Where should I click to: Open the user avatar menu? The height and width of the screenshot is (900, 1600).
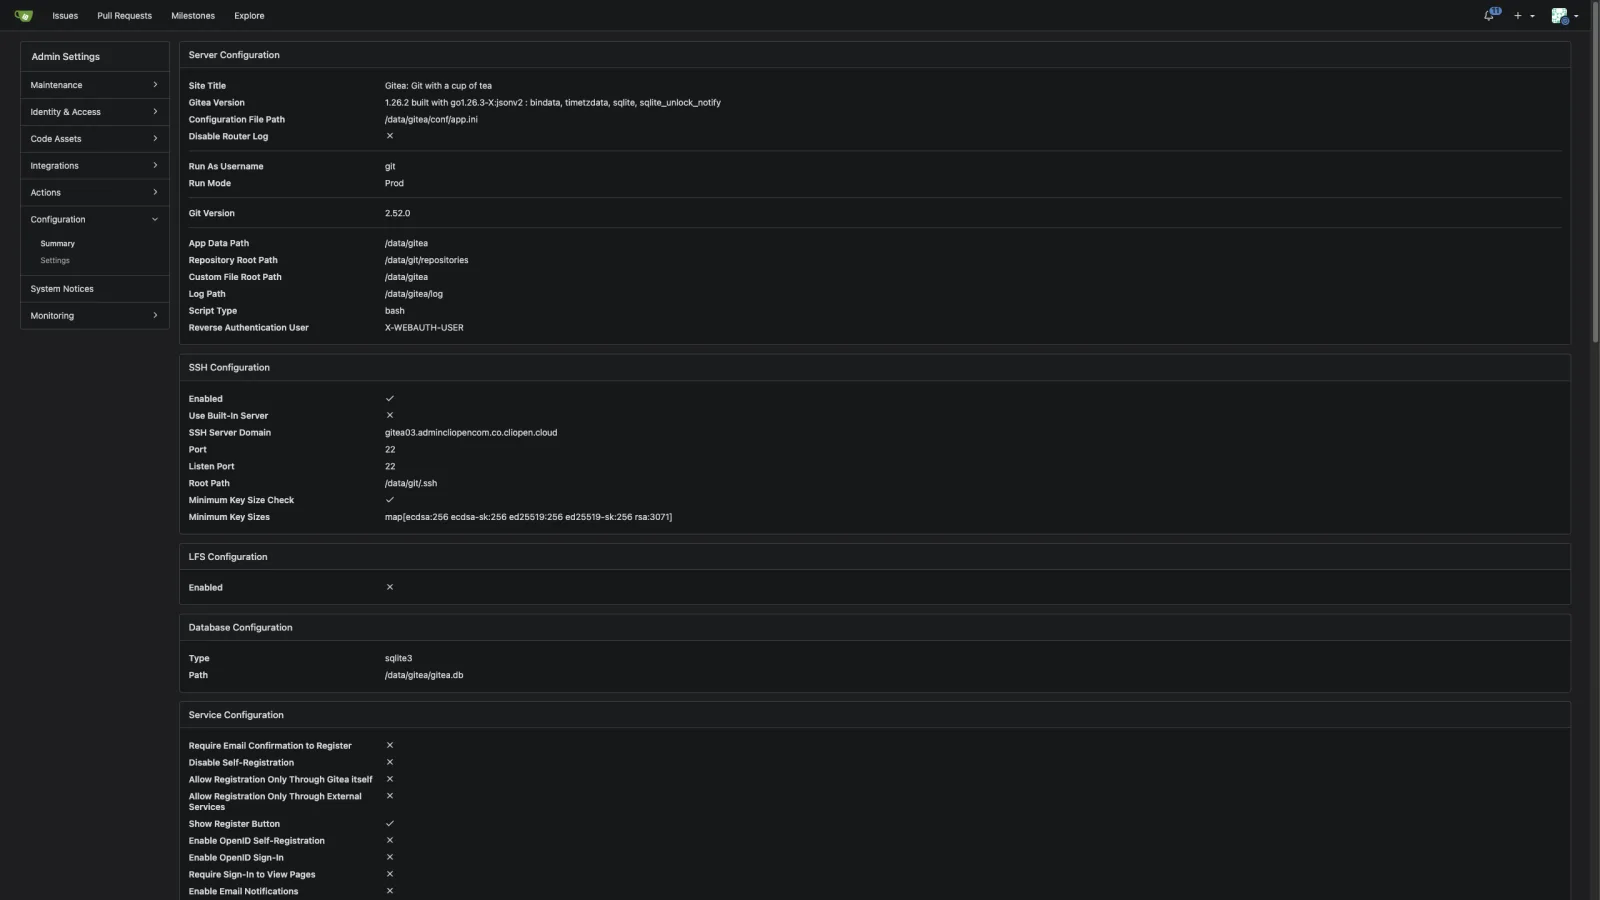(x=1565, y=16)
